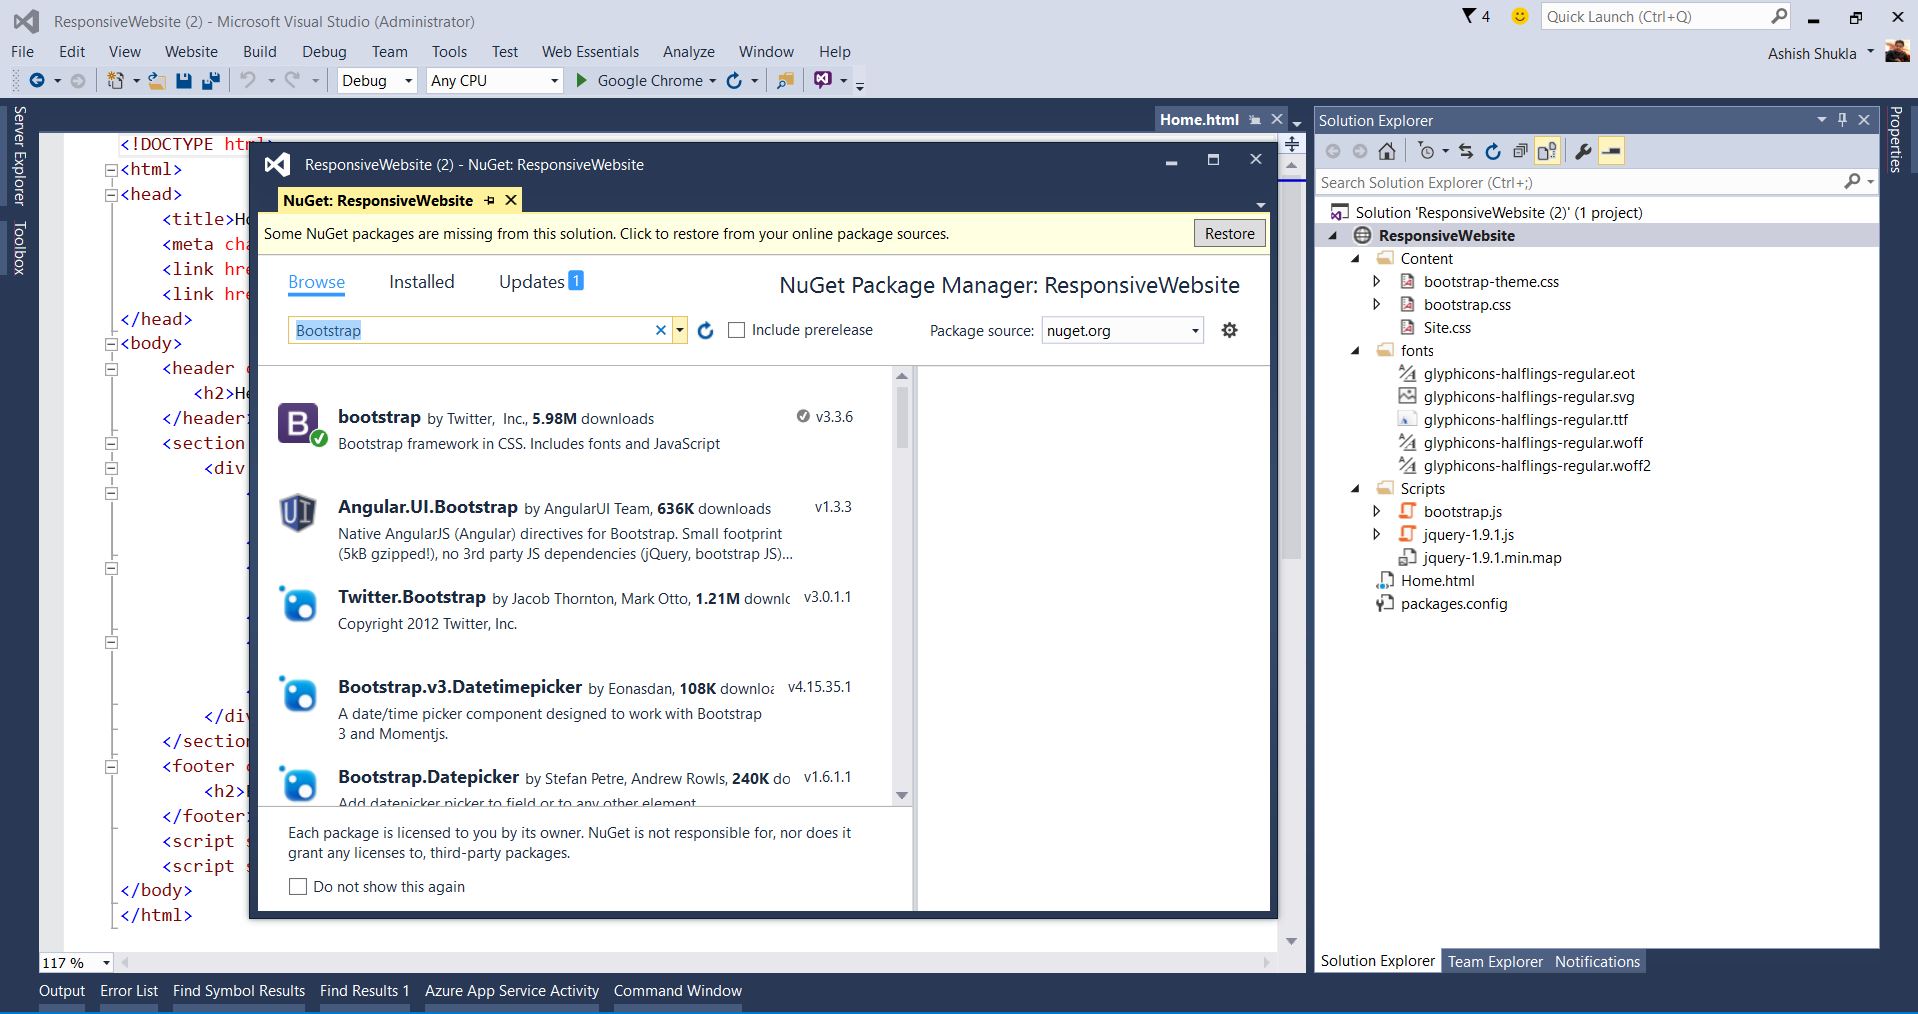Click the Find in Files toolbar icon
Viewport: 1918px width, 1014px height.
pyautogui.click(x=786, y=81)
